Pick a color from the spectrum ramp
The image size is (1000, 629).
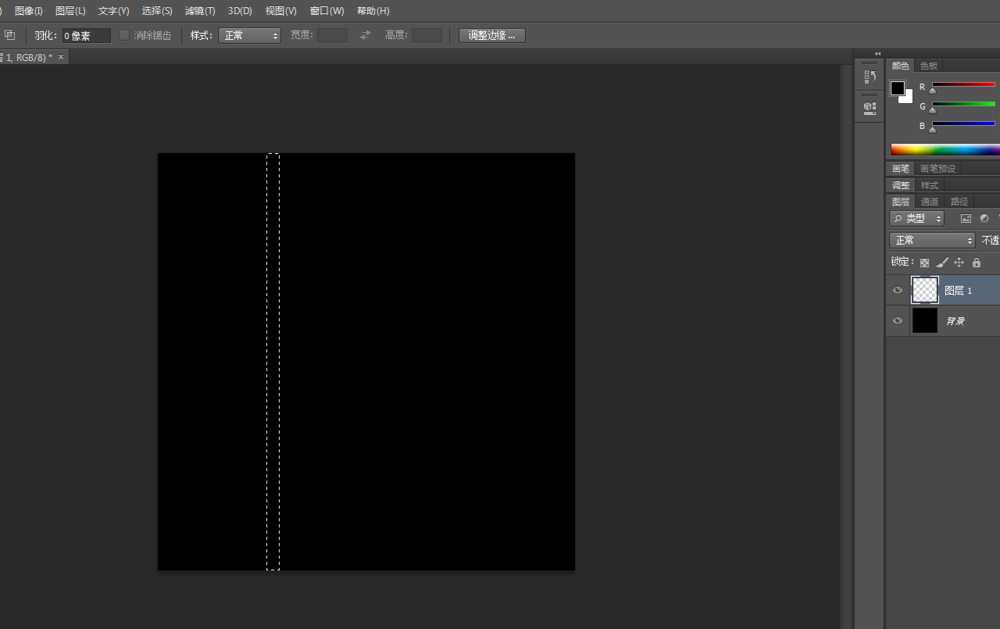(945, 150)
